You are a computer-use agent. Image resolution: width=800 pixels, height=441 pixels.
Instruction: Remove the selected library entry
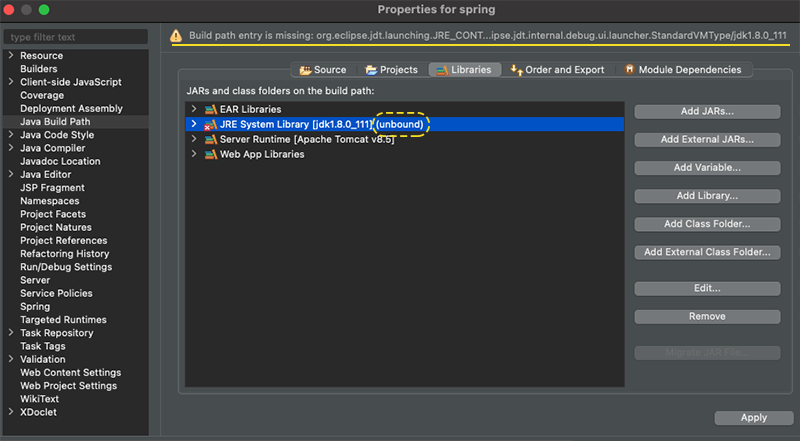(x=707, y=316)
